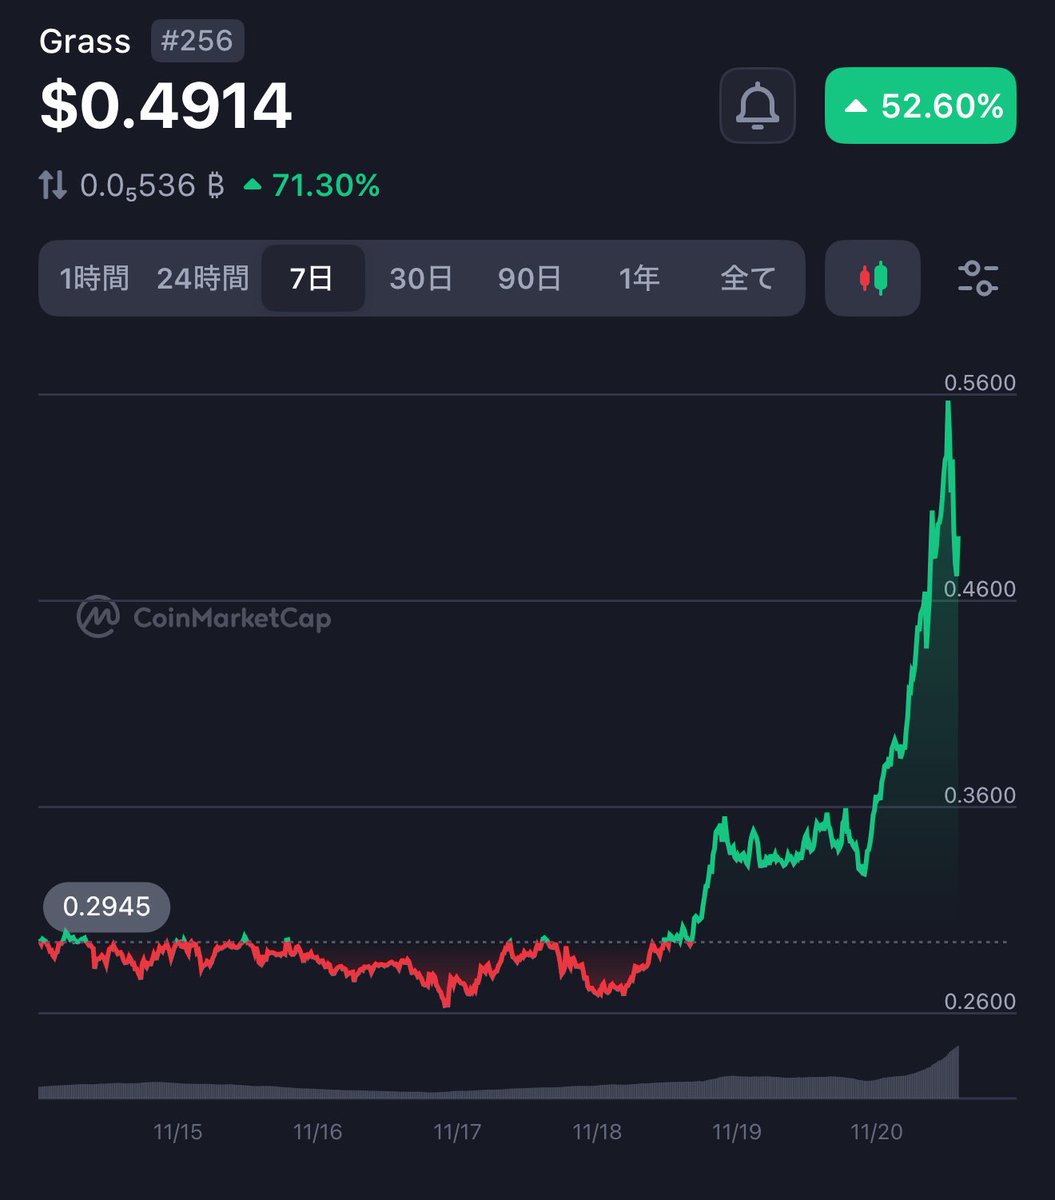Viewport: 1055px width, 1200px height.
Task: Tap the #256 rank badge
Action: point(197,41)
